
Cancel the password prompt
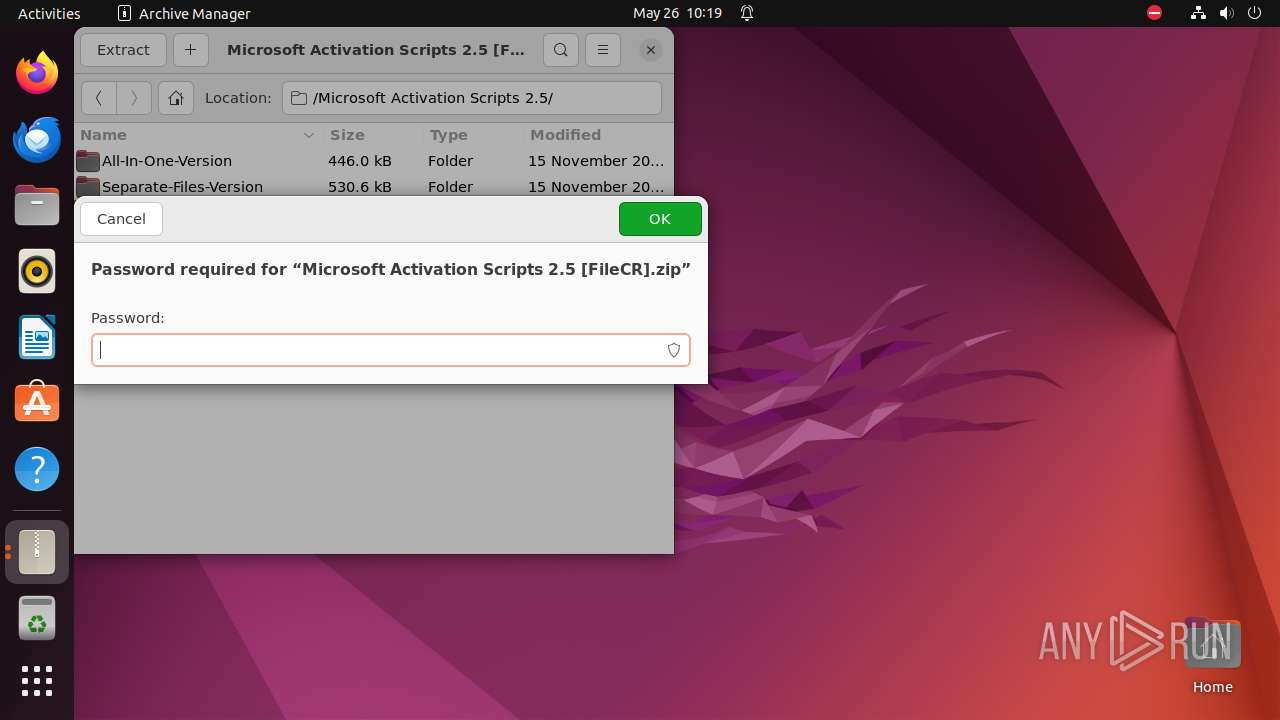pyautogui.click(x=121, y=219)
